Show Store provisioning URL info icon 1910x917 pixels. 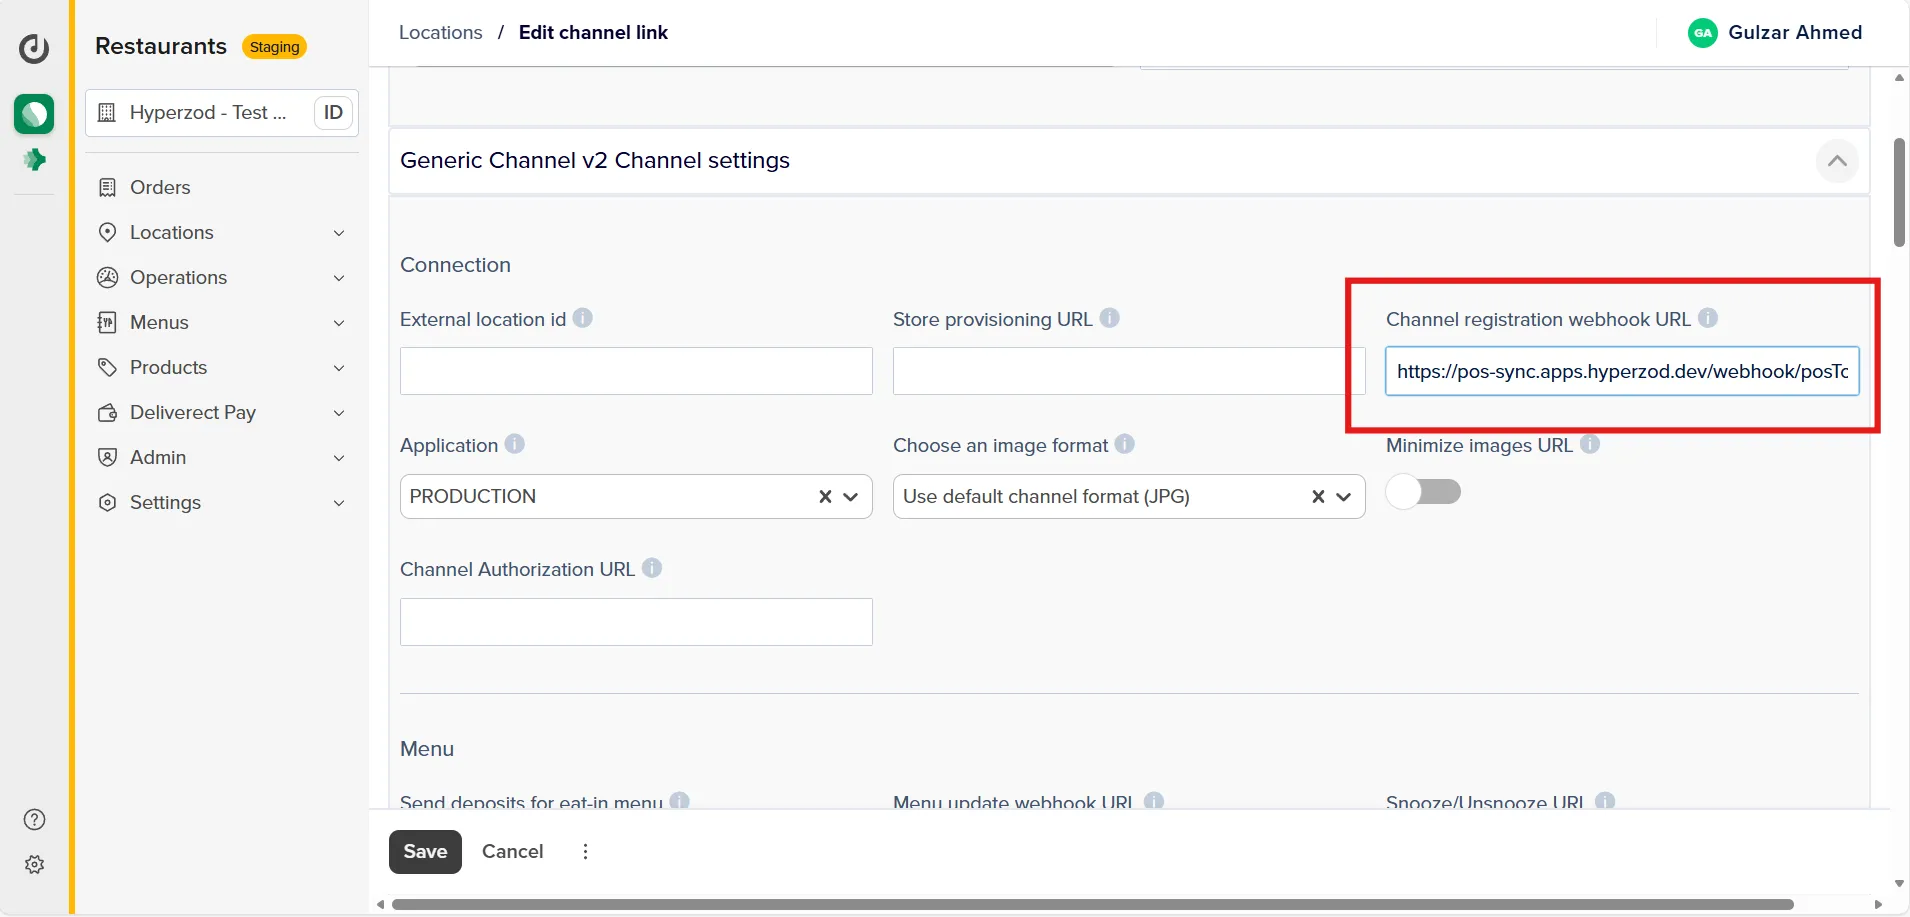(1109, 318)
